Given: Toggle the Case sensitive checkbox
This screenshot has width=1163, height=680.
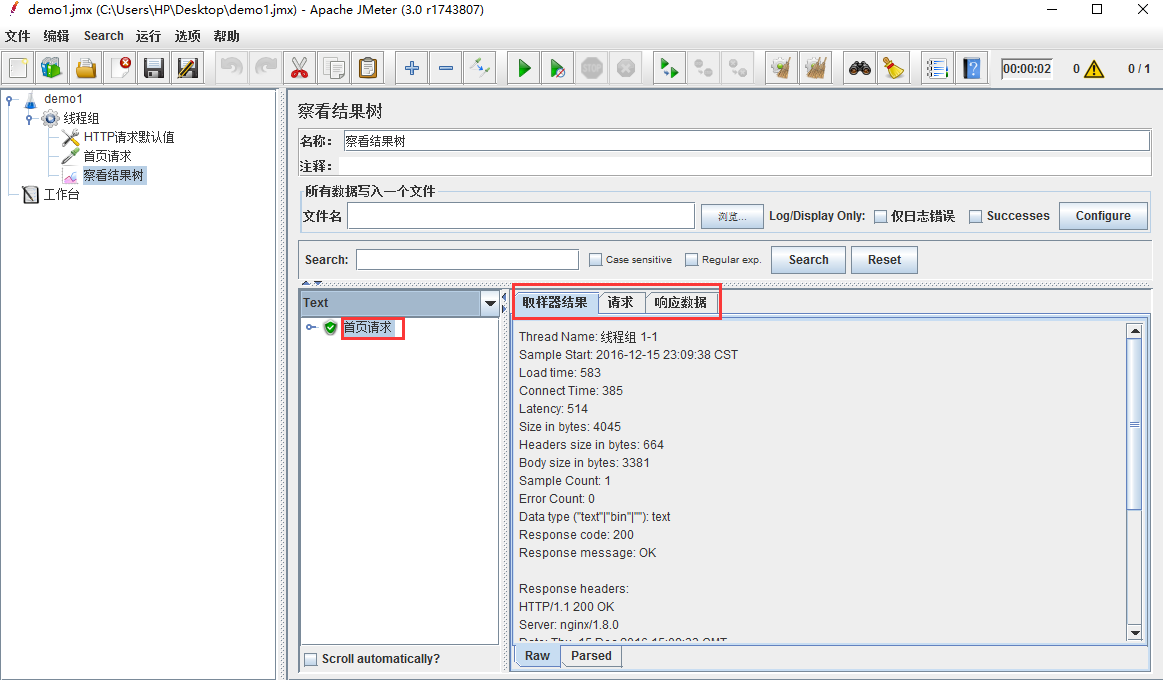Looking at the screenshot, I should pyautogui.click(x=596, y=260).
